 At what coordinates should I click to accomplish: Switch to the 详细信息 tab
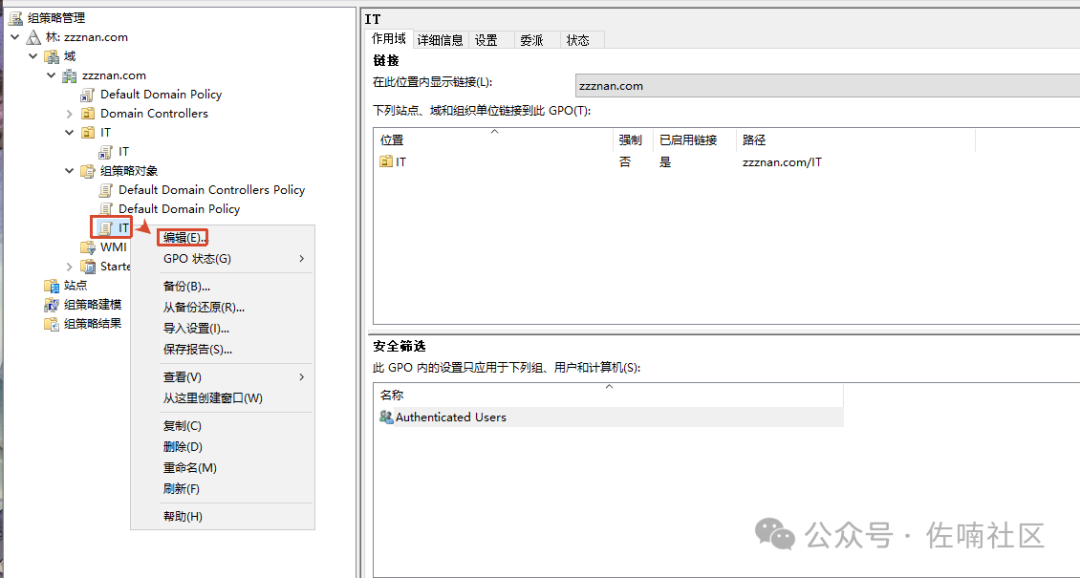(440, 41)
